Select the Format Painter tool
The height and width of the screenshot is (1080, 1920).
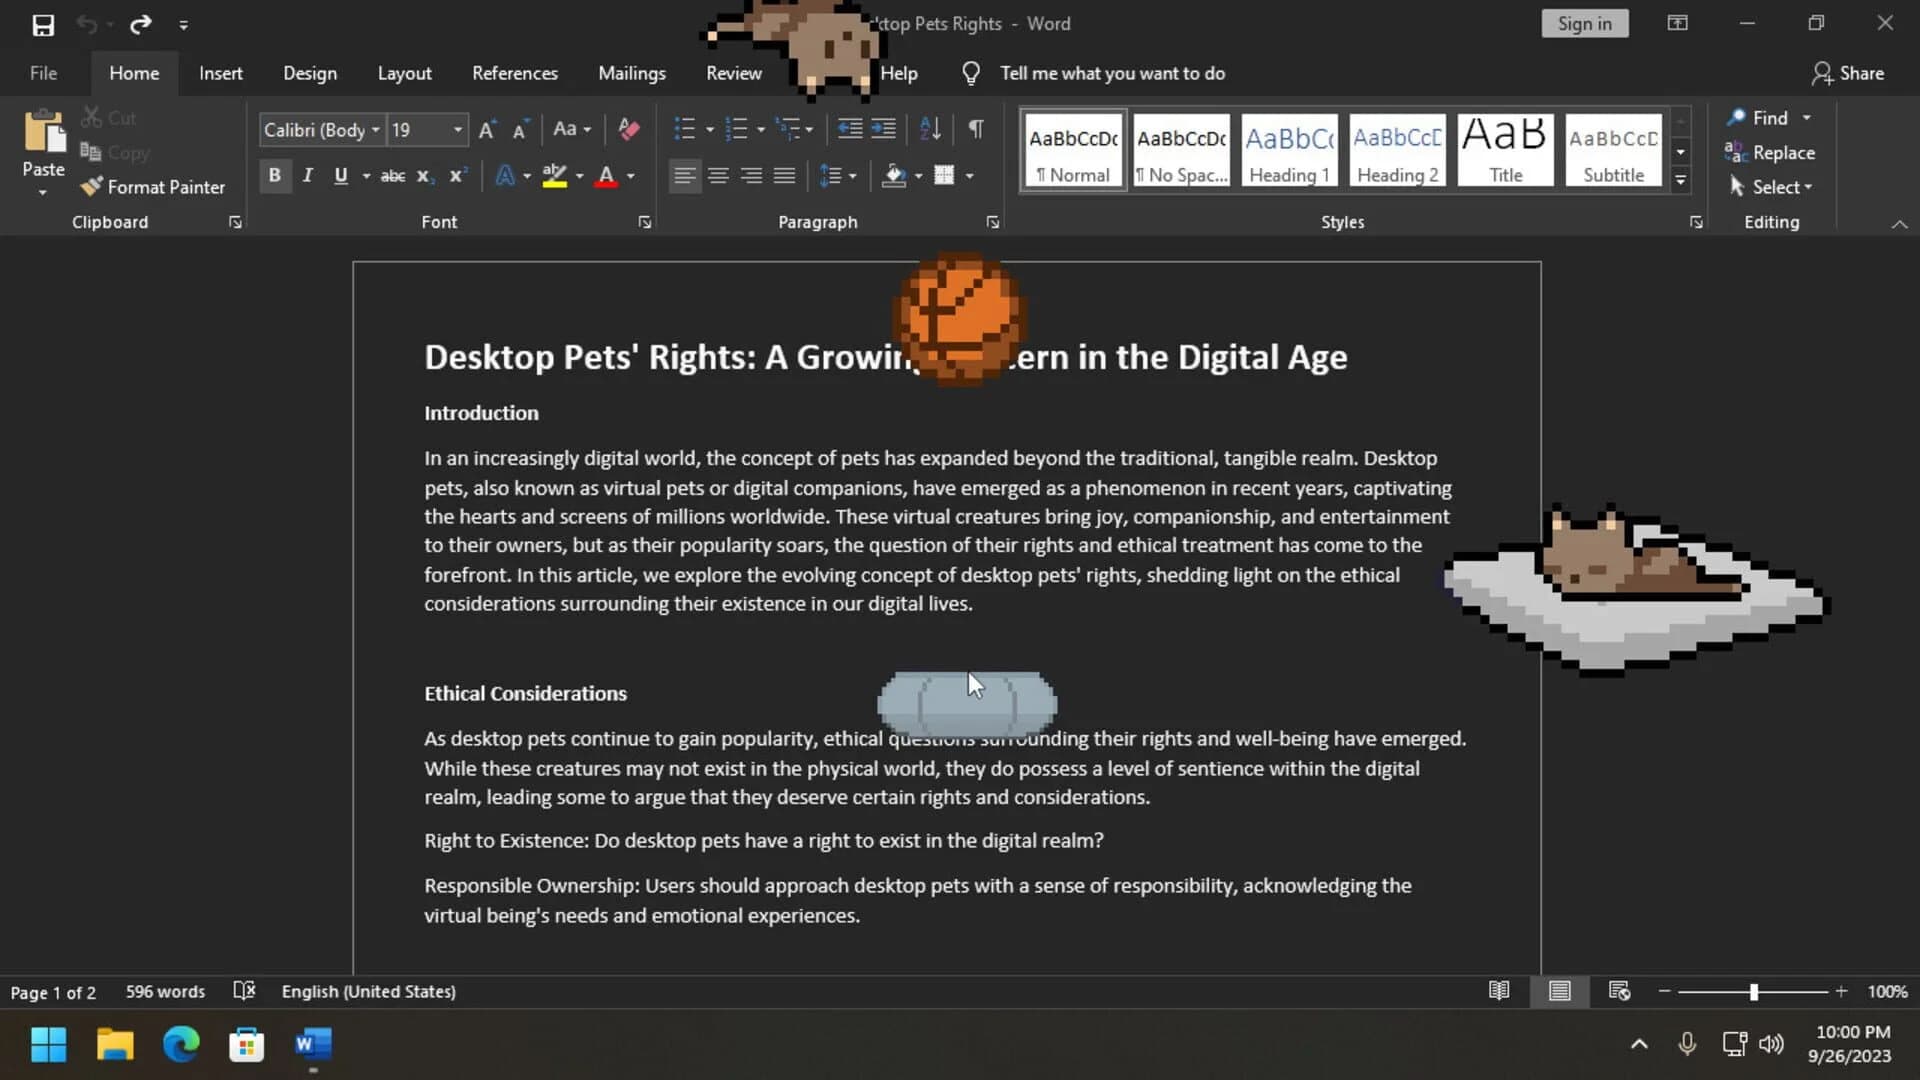[153, 186]
